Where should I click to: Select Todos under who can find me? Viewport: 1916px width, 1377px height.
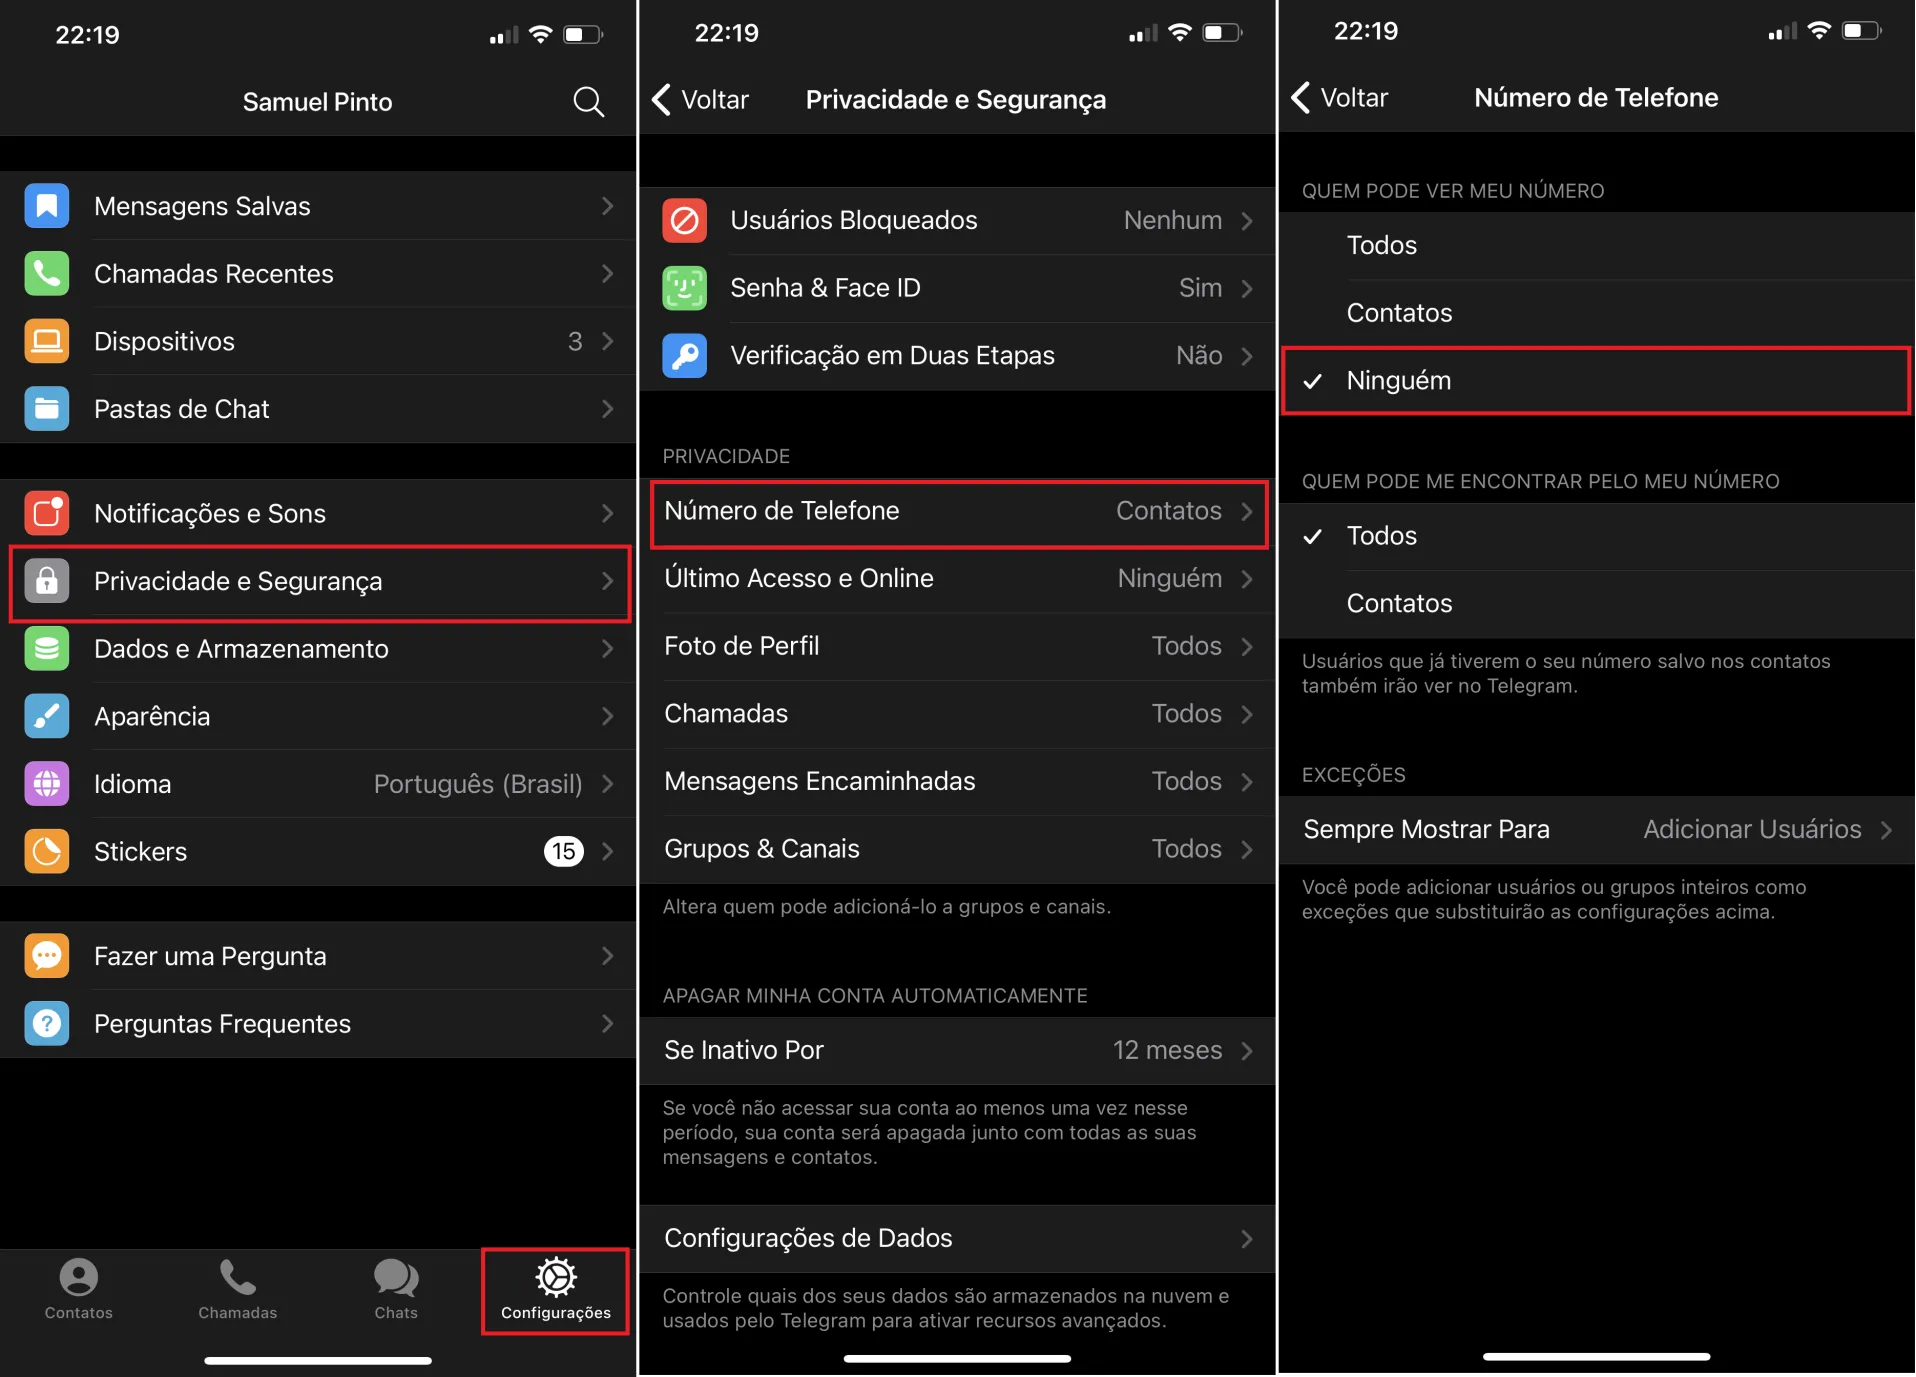(x=1597, y=536)
